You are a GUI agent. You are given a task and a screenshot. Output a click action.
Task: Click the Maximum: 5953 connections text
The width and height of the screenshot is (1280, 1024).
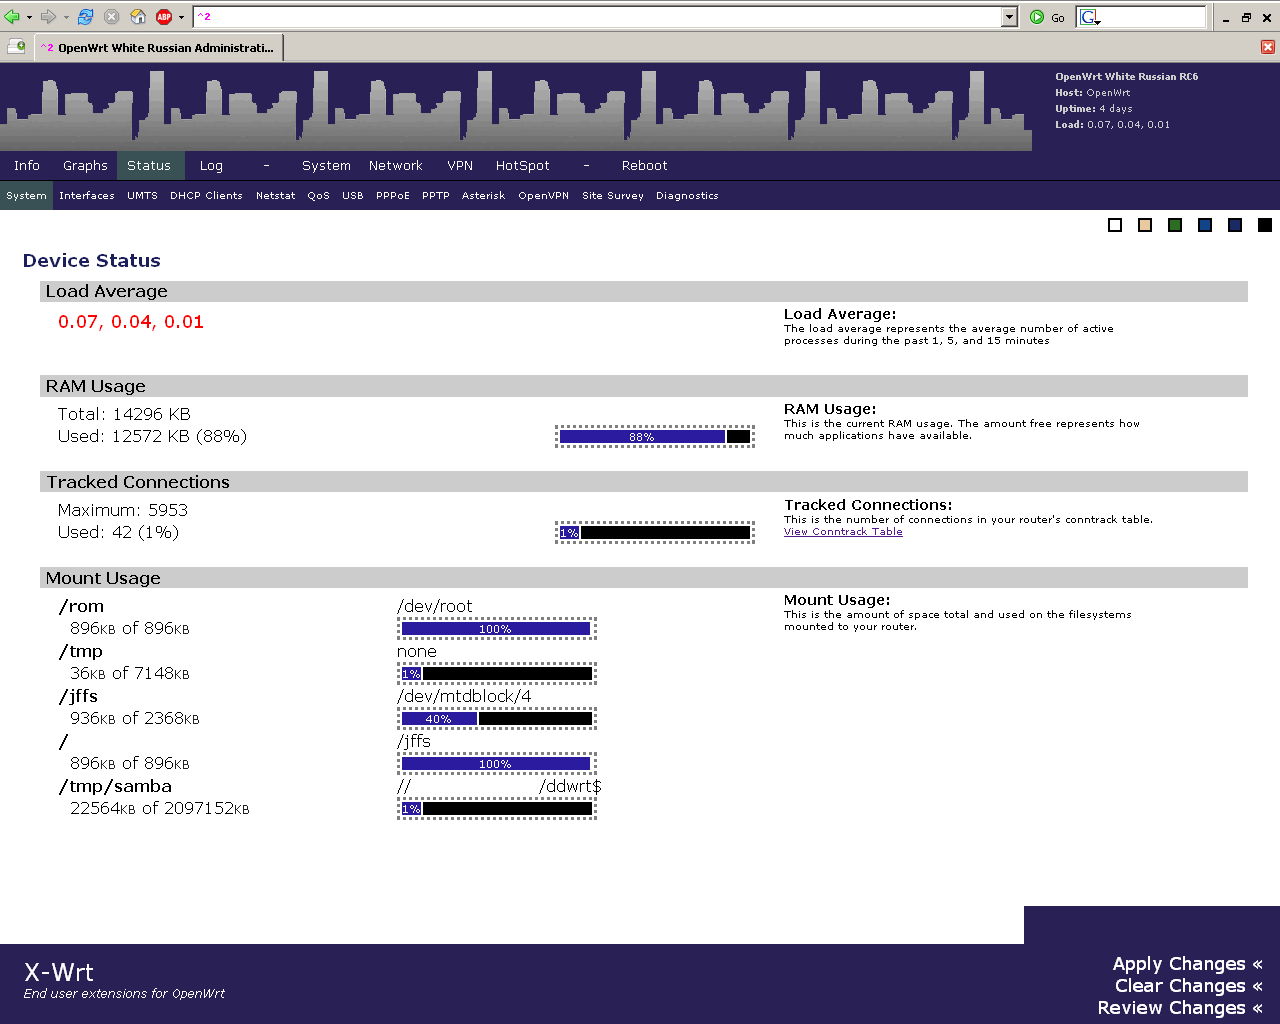point(123,511)
